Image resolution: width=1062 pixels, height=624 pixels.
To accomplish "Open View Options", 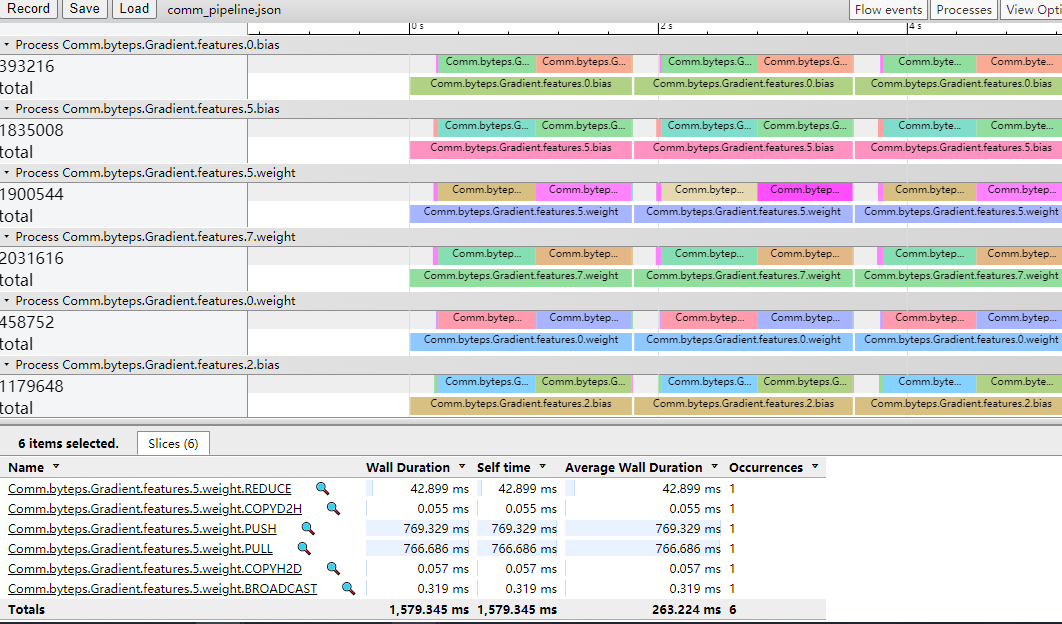I will click(1035, 10).
